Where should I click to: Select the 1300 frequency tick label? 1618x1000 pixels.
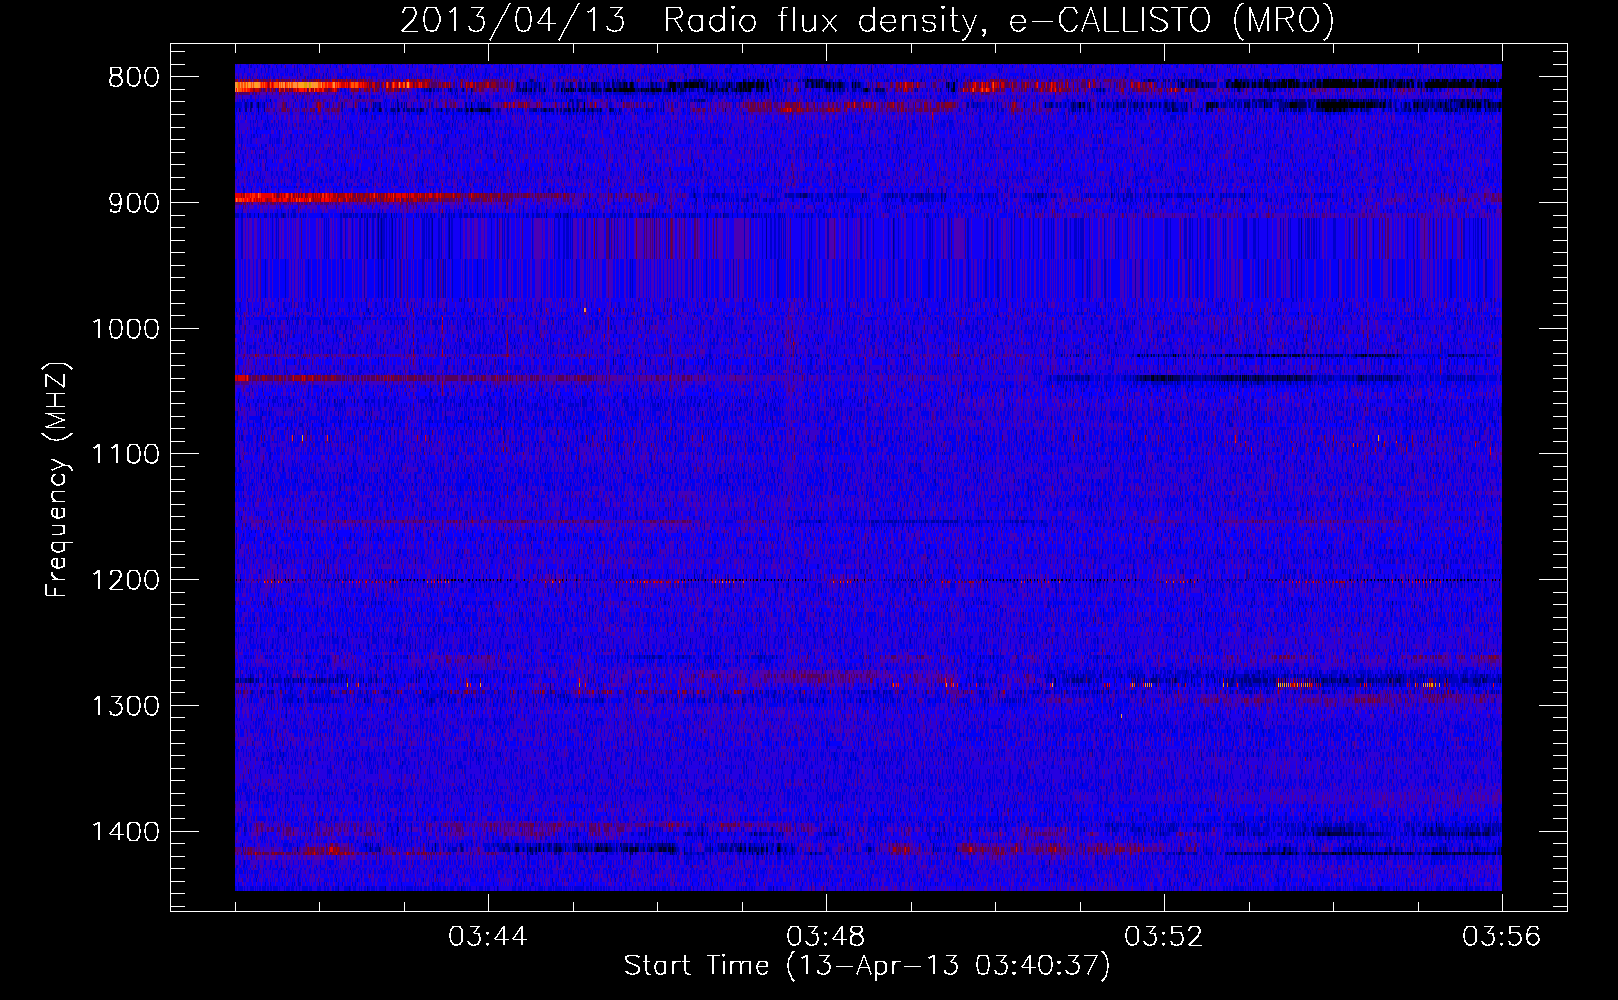(x=125, y=706)
